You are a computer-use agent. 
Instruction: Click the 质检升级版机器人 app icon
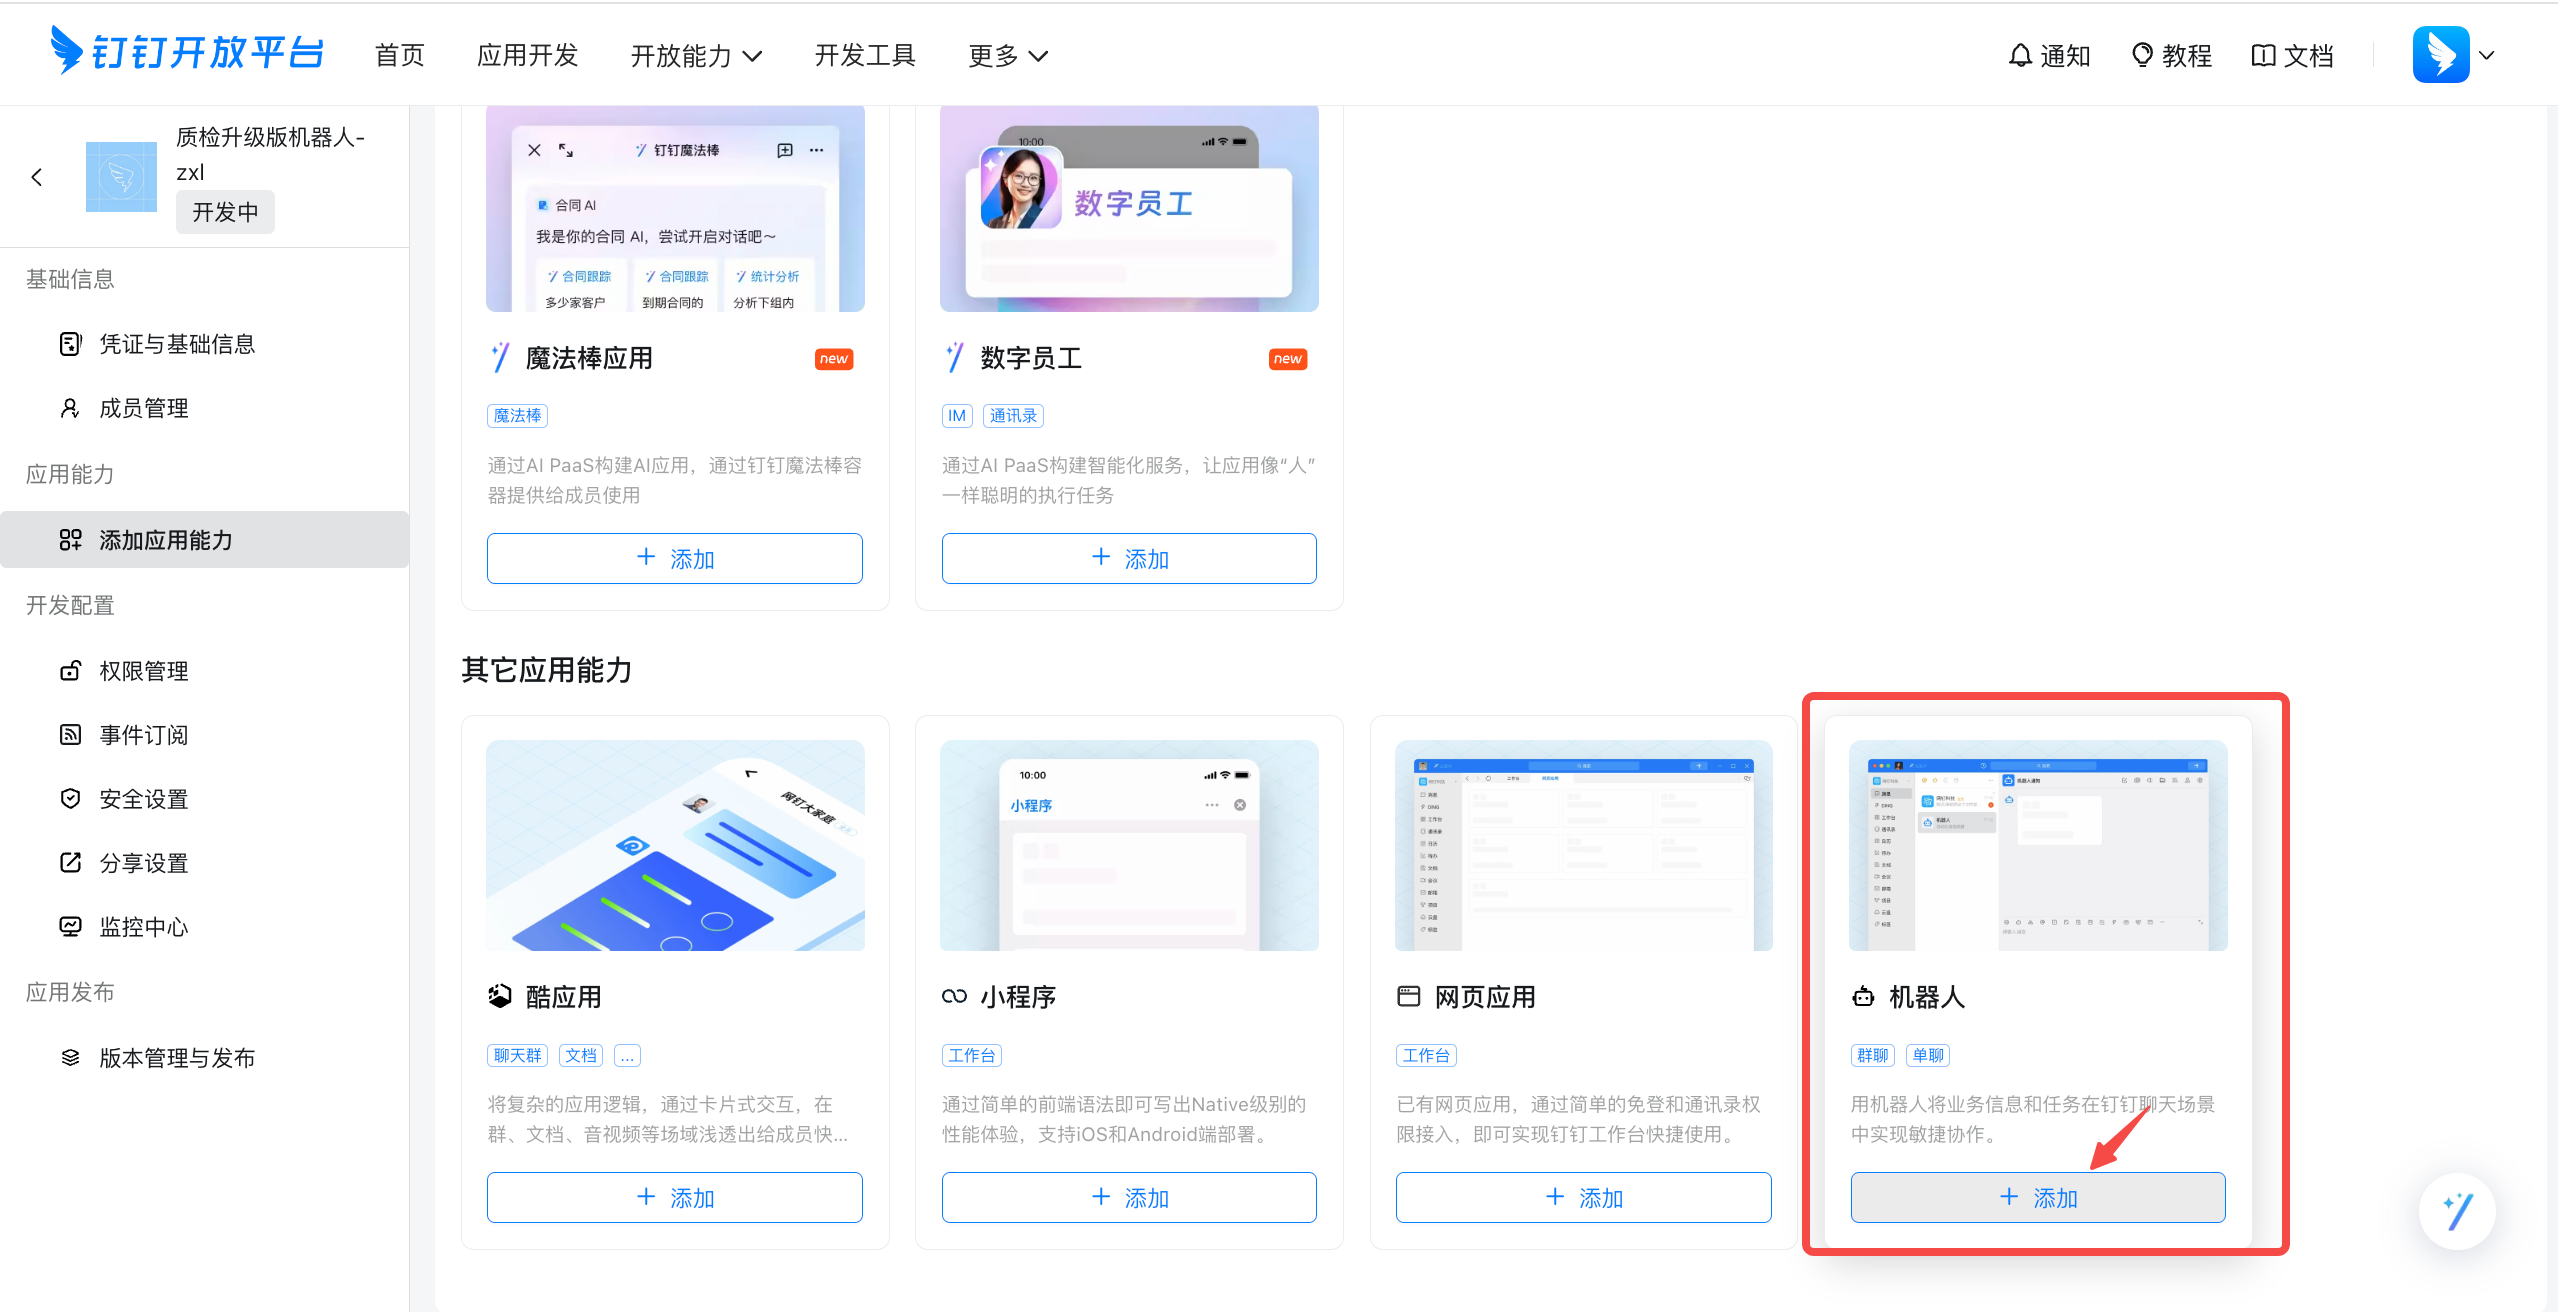point(121,177)
